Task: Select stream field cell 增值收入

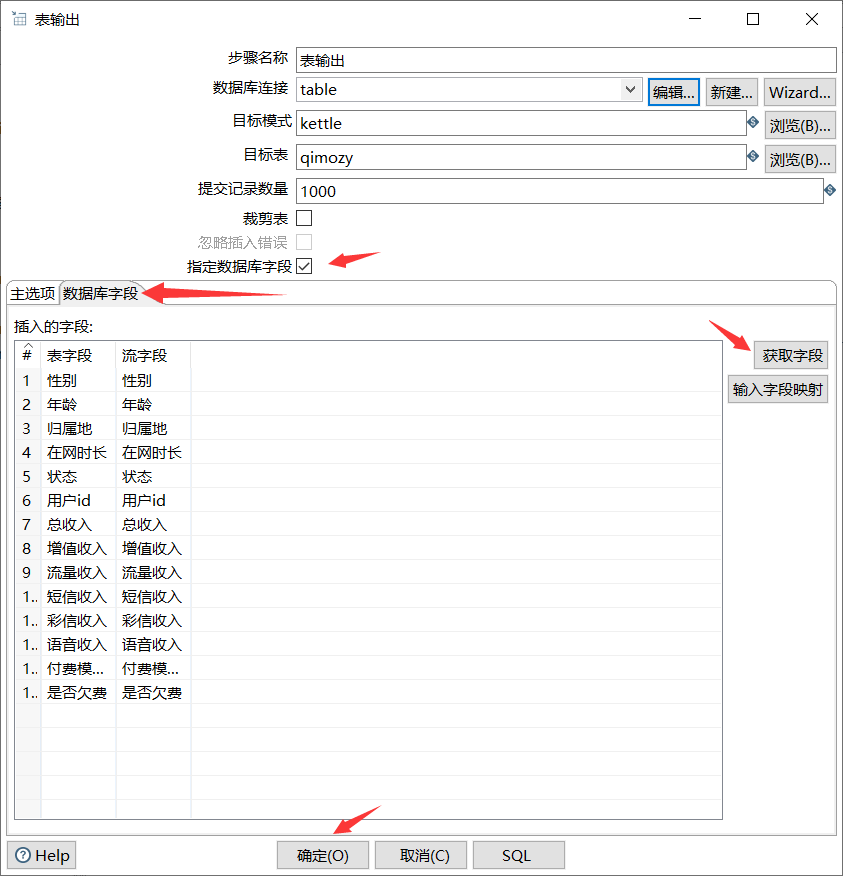Action: click(153, 549)
